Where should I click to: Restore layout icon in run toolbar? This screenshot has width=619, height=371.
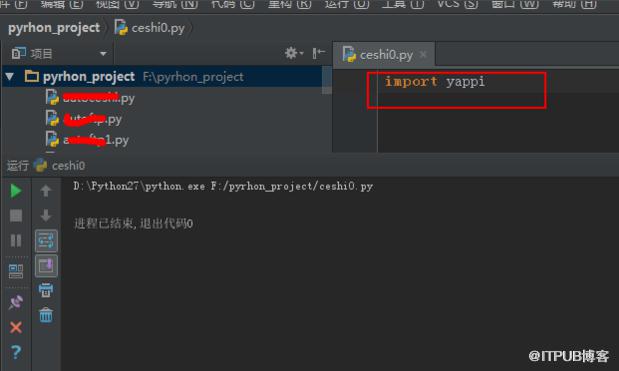(16, 271)
